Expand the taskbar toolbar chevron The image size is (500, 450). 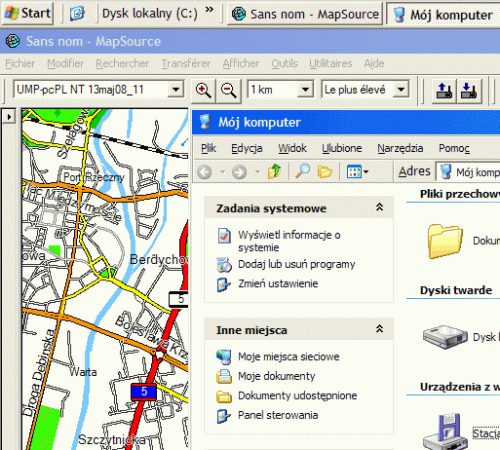point(209,9)
